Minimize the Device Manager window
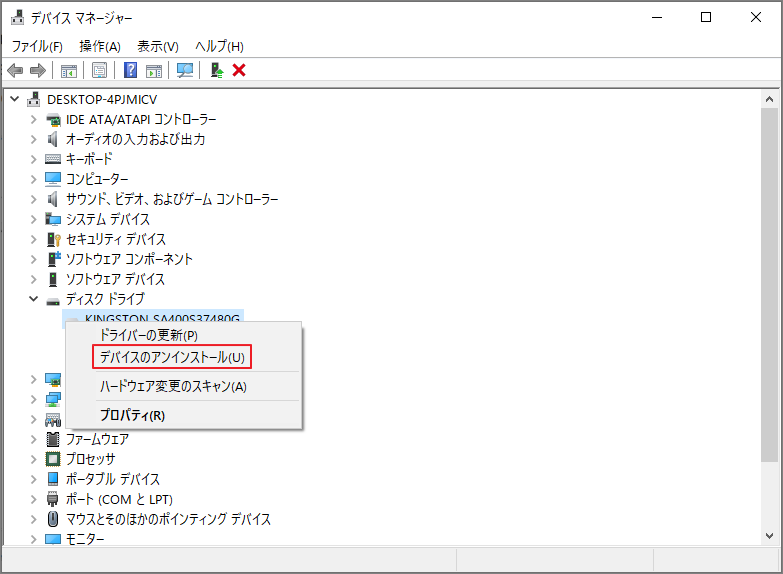The width and height of the screenshot is (783, 574). tap(657, 17)
